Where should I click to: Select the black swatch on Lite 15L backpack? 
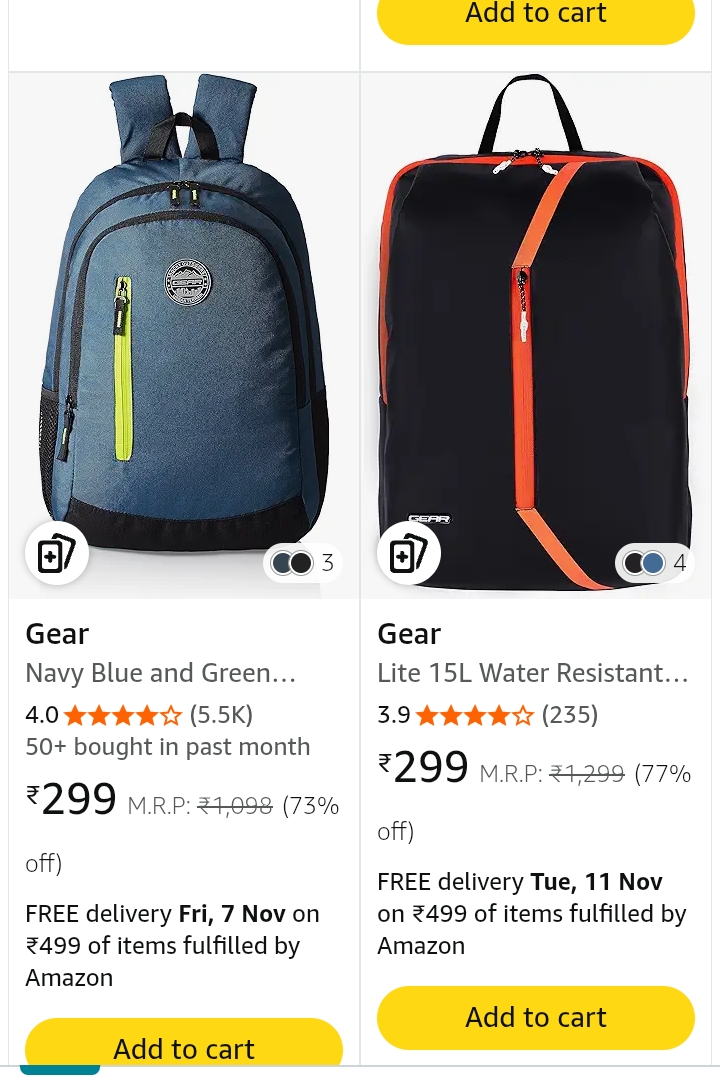(x=634, y=563)
